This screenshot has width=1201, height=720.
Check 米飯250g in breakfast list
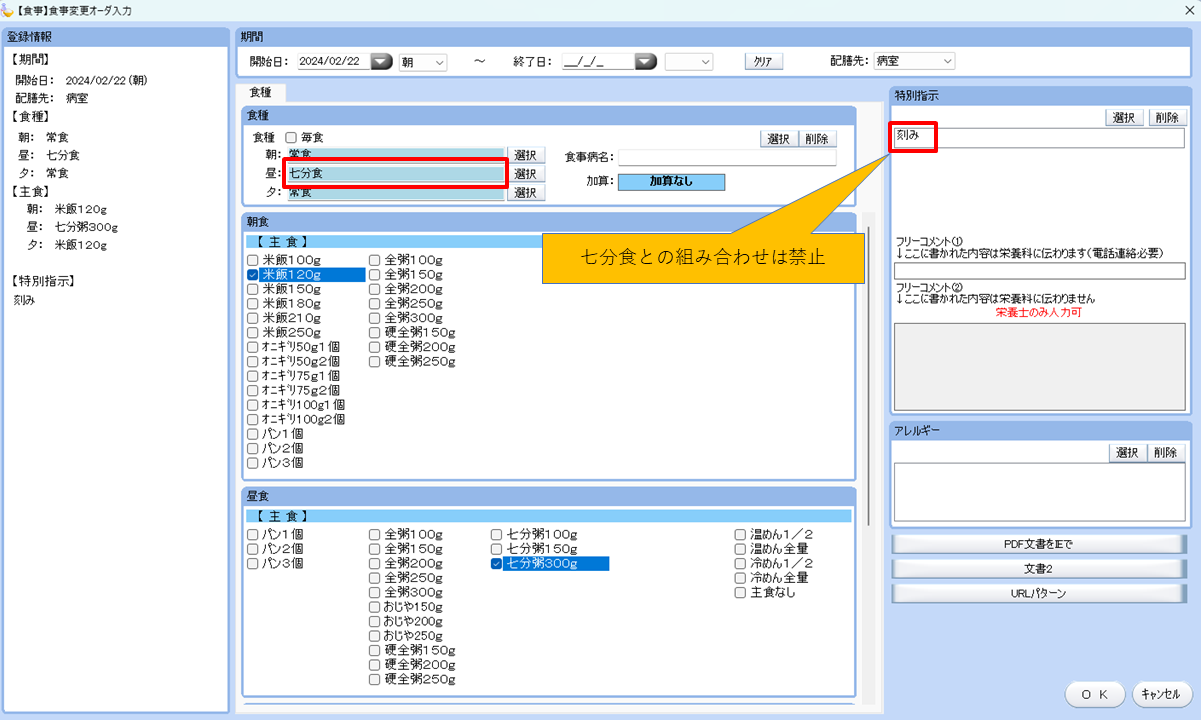253,332
